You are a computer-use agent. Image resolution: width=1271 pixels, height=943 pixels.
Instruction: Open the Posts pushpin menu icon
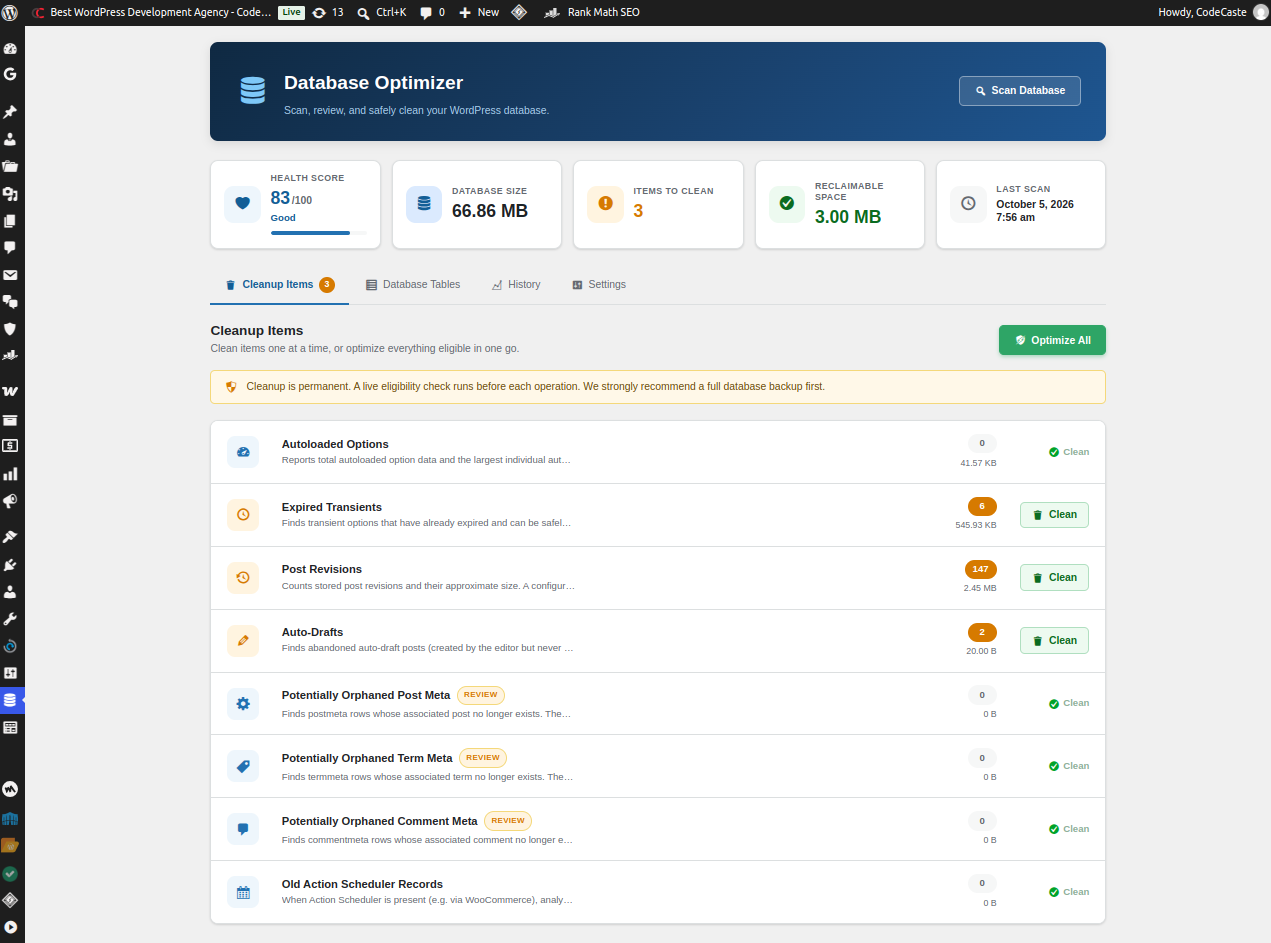pyautogui.click(x=10, y=112)
